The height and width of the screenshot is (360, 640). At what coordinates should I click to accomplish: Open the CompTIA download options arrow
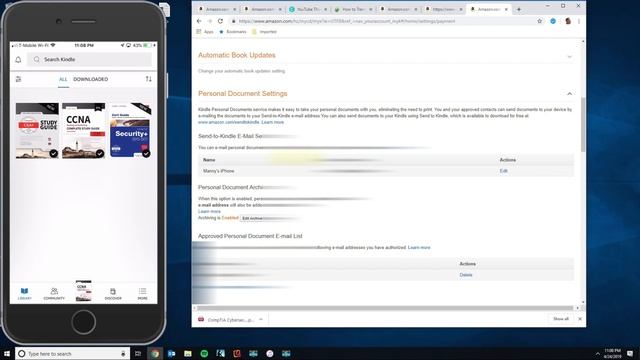[261, 320]
